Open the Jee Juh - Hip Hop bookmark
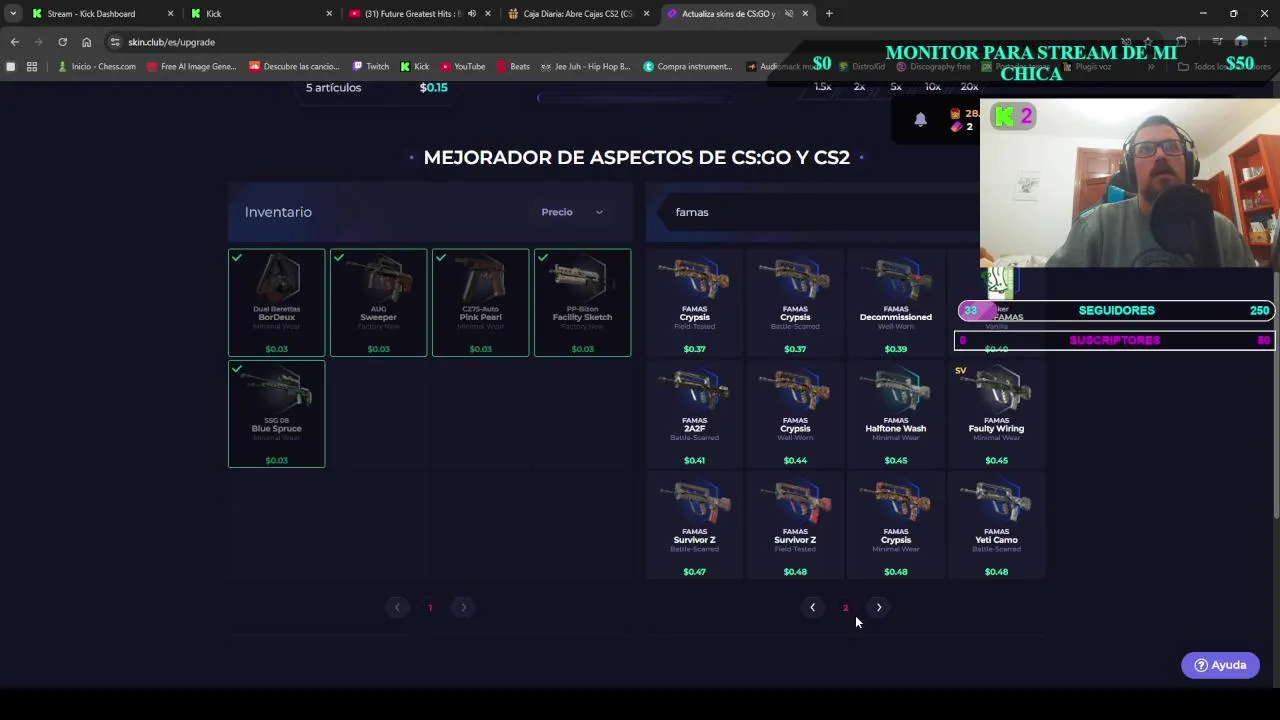 [x=585, y=67]
